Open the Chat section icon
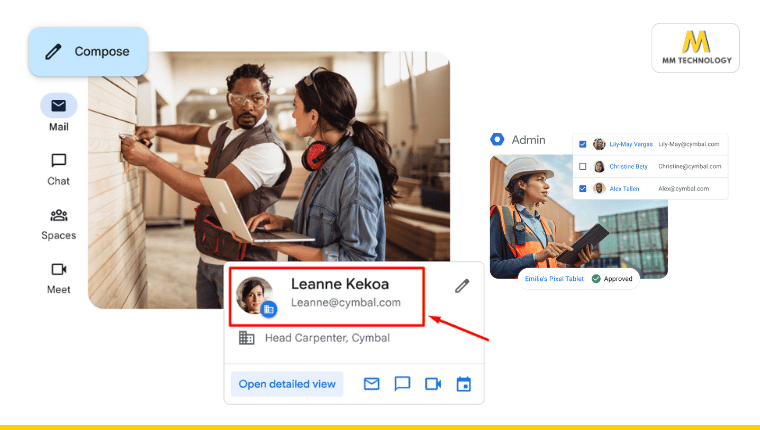Viewport: 760px width, 430px height. (59, 160)
